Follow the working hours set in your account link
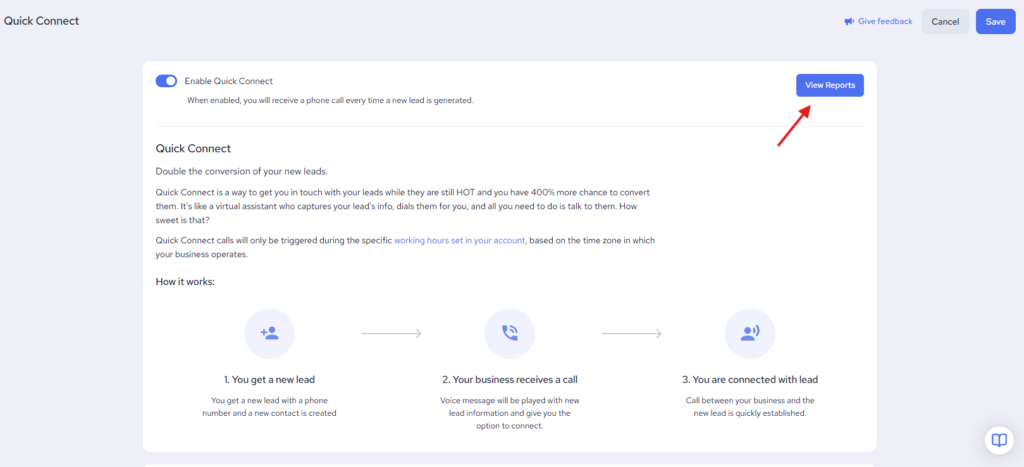 (459, 241)
